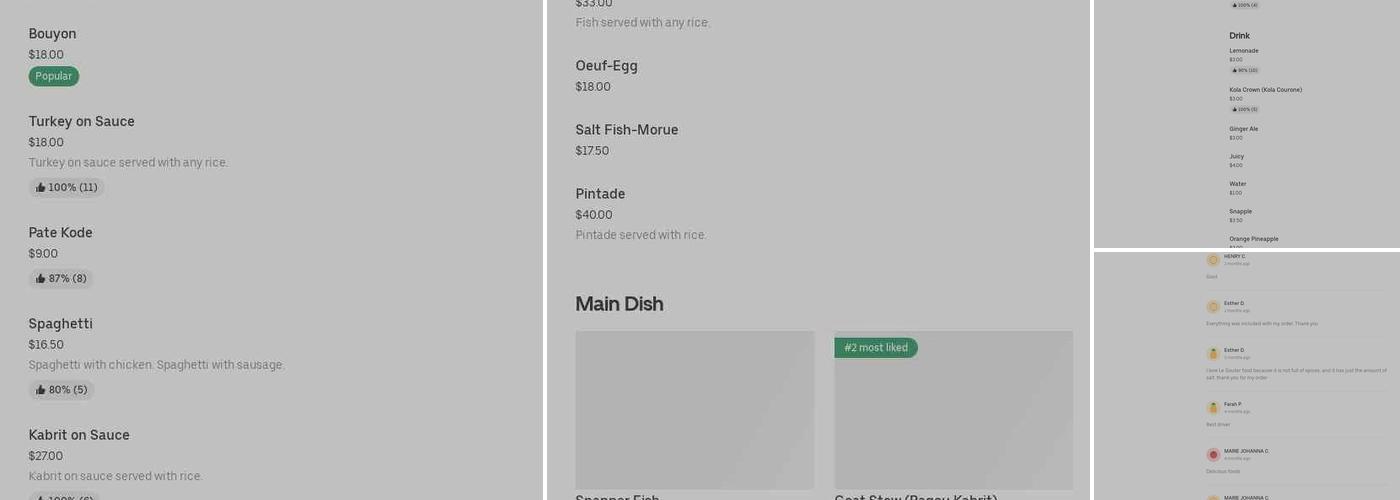The height and width of the screenshot is (500, 1400).
Task: Click the thumbs-up rating icon below Lemonade
Action: pyautogui.click(x=1234, y=70)
